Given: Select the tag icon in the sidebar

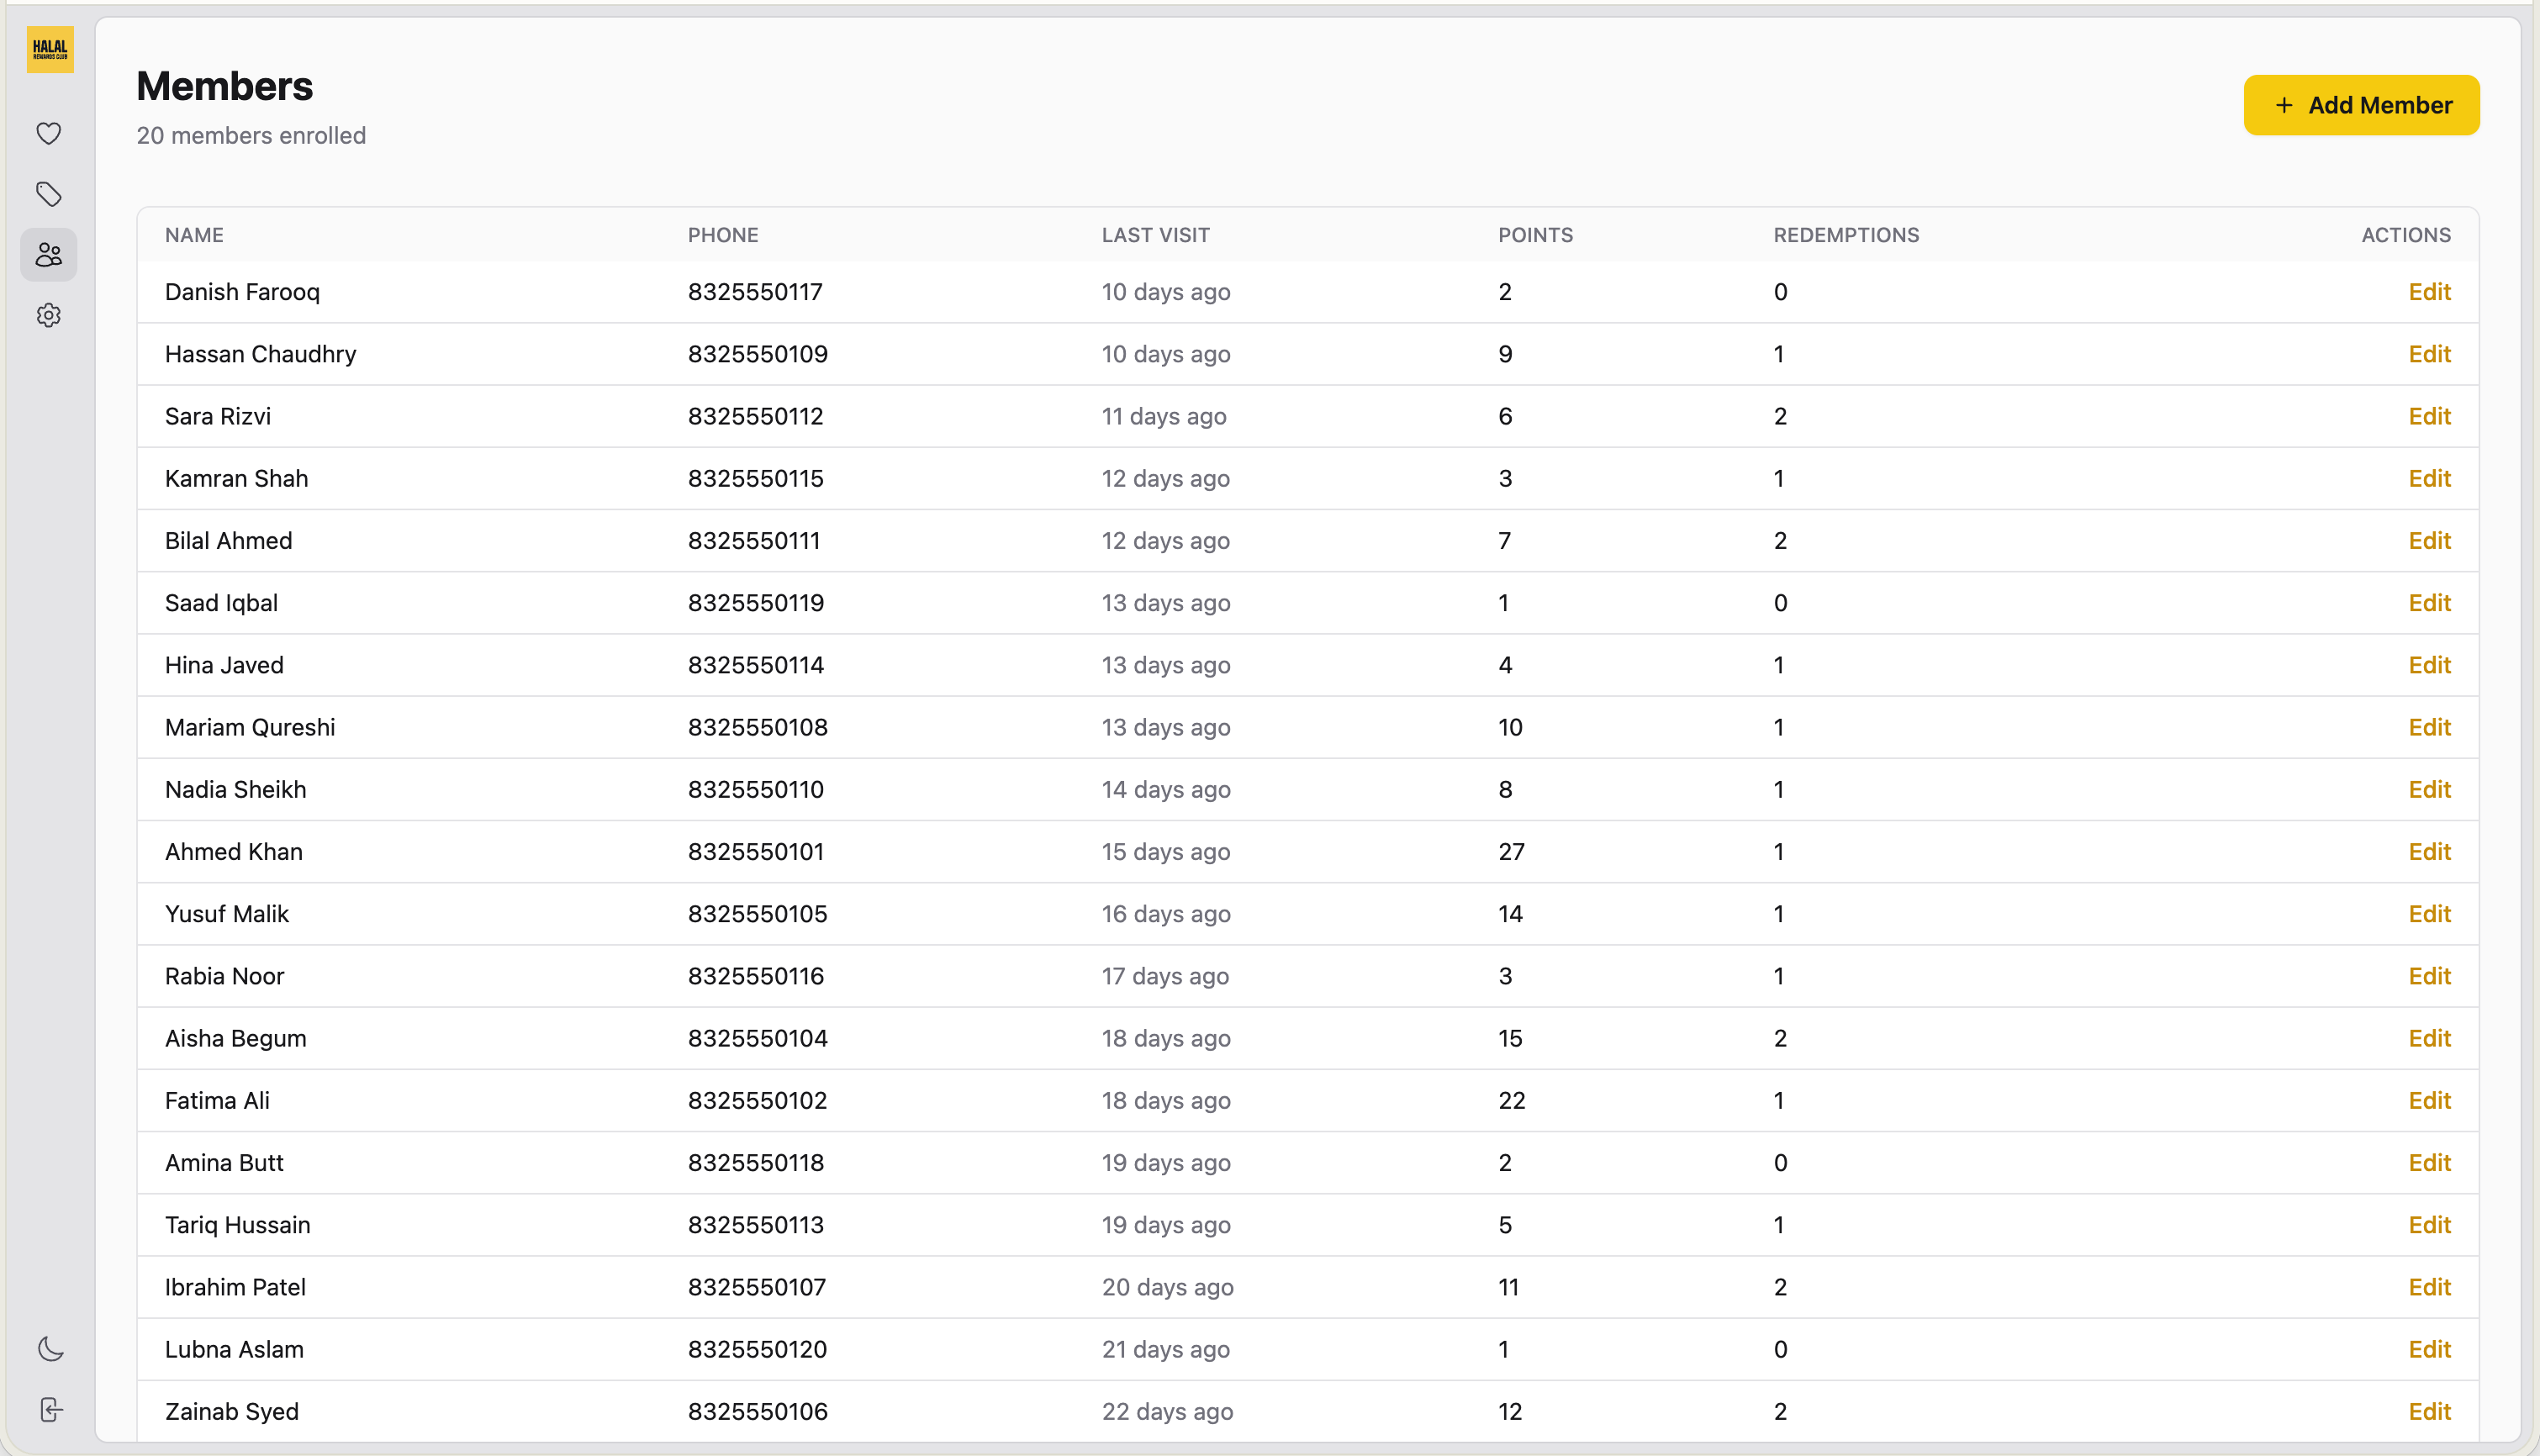Looking at the screenshot, I should pyautogui.click(x=49, y=194).
